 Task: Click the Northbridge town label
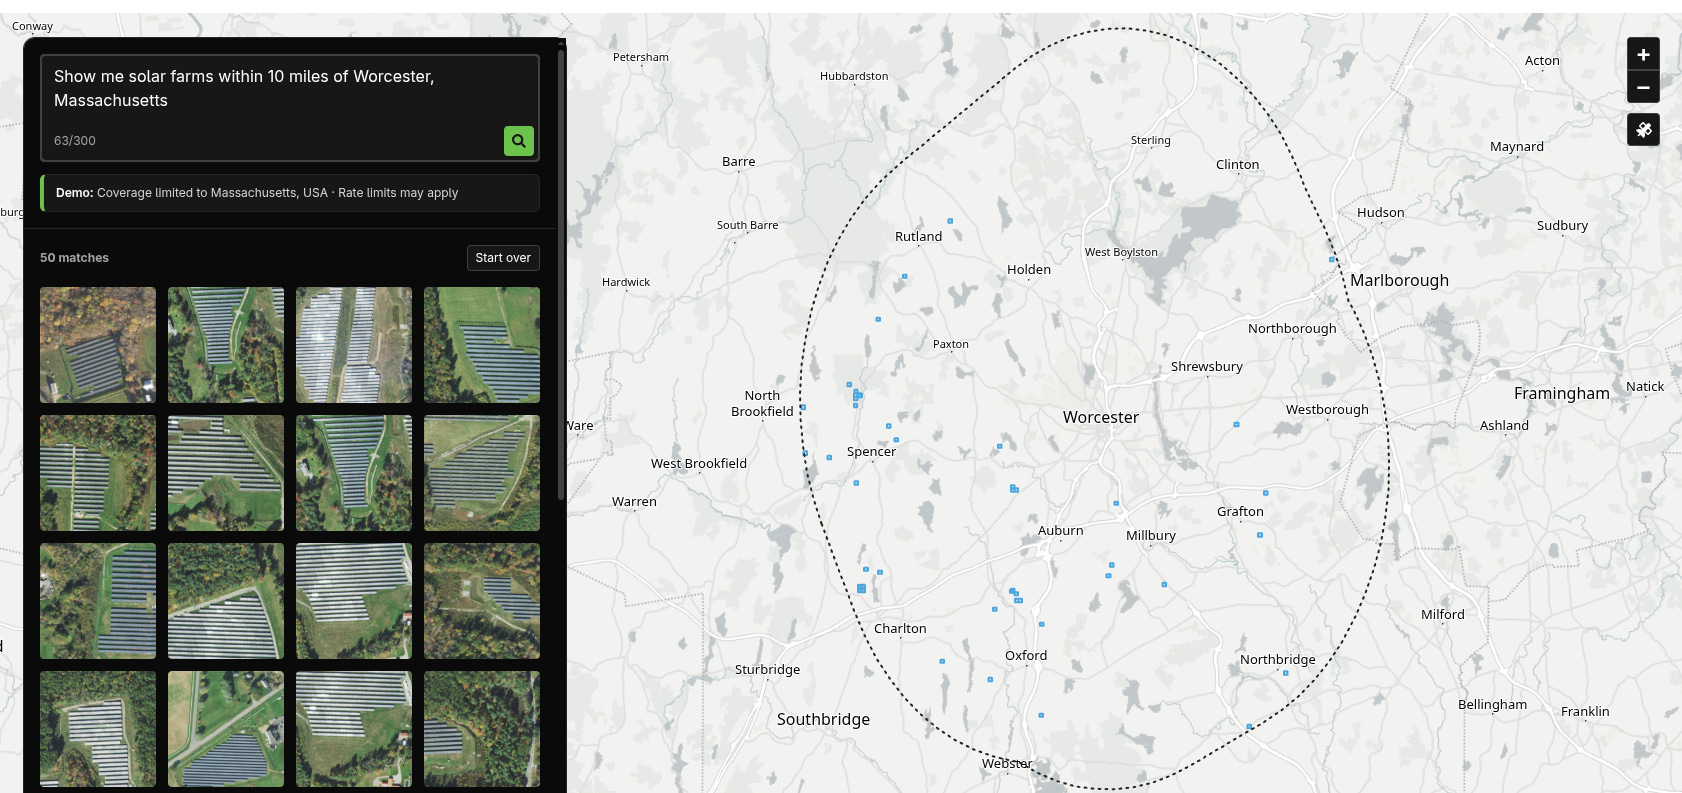tap(1278, 659)
